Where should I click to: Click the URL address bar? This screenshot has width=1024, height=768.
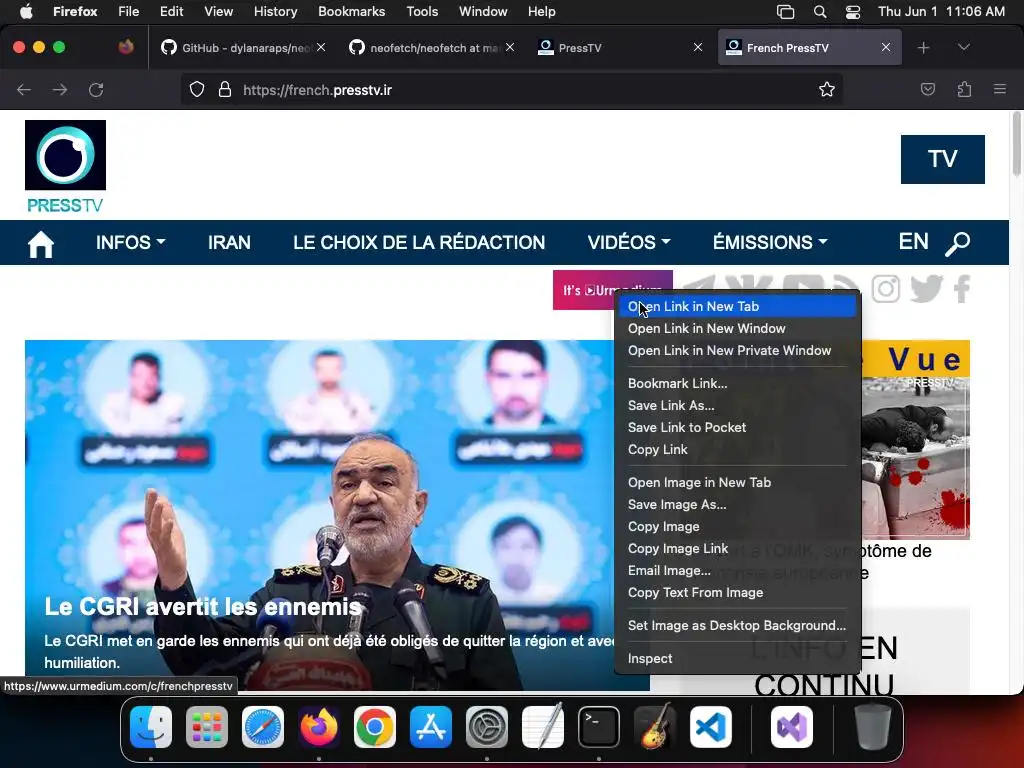pyautogui.click(x=511, y=89)
